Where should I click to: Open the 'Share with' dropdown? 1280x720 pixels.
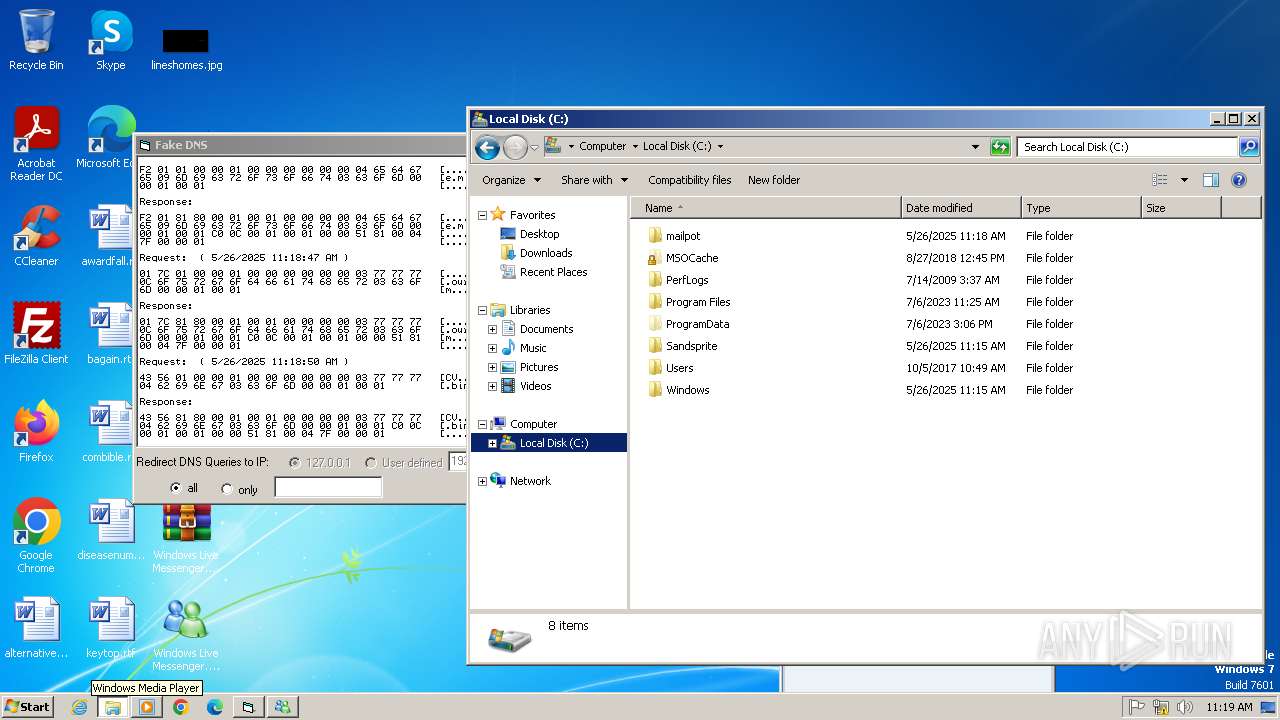pyautogui.click(x=594, y=180)
